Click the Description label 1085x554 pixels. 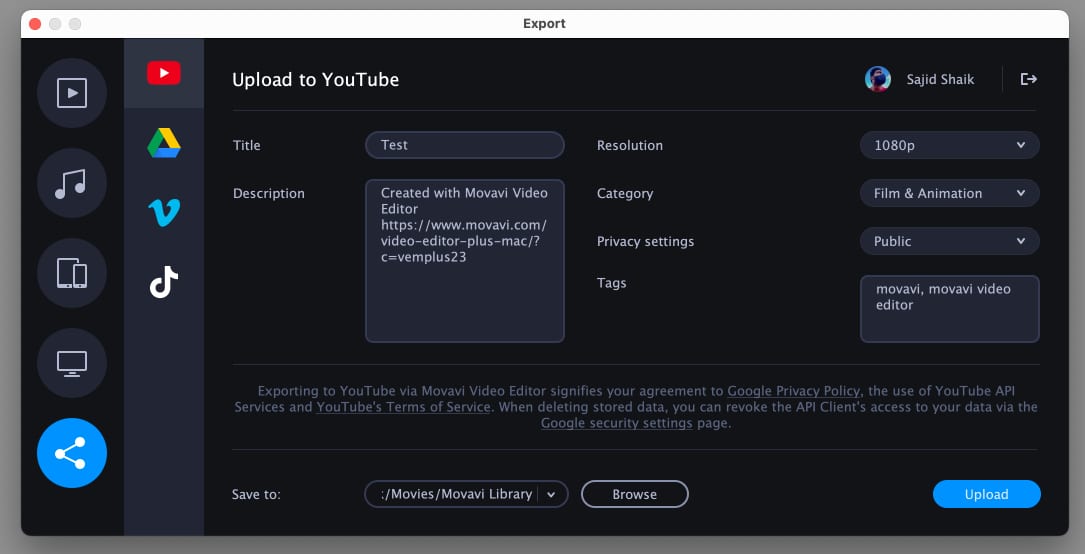point(268,194)
